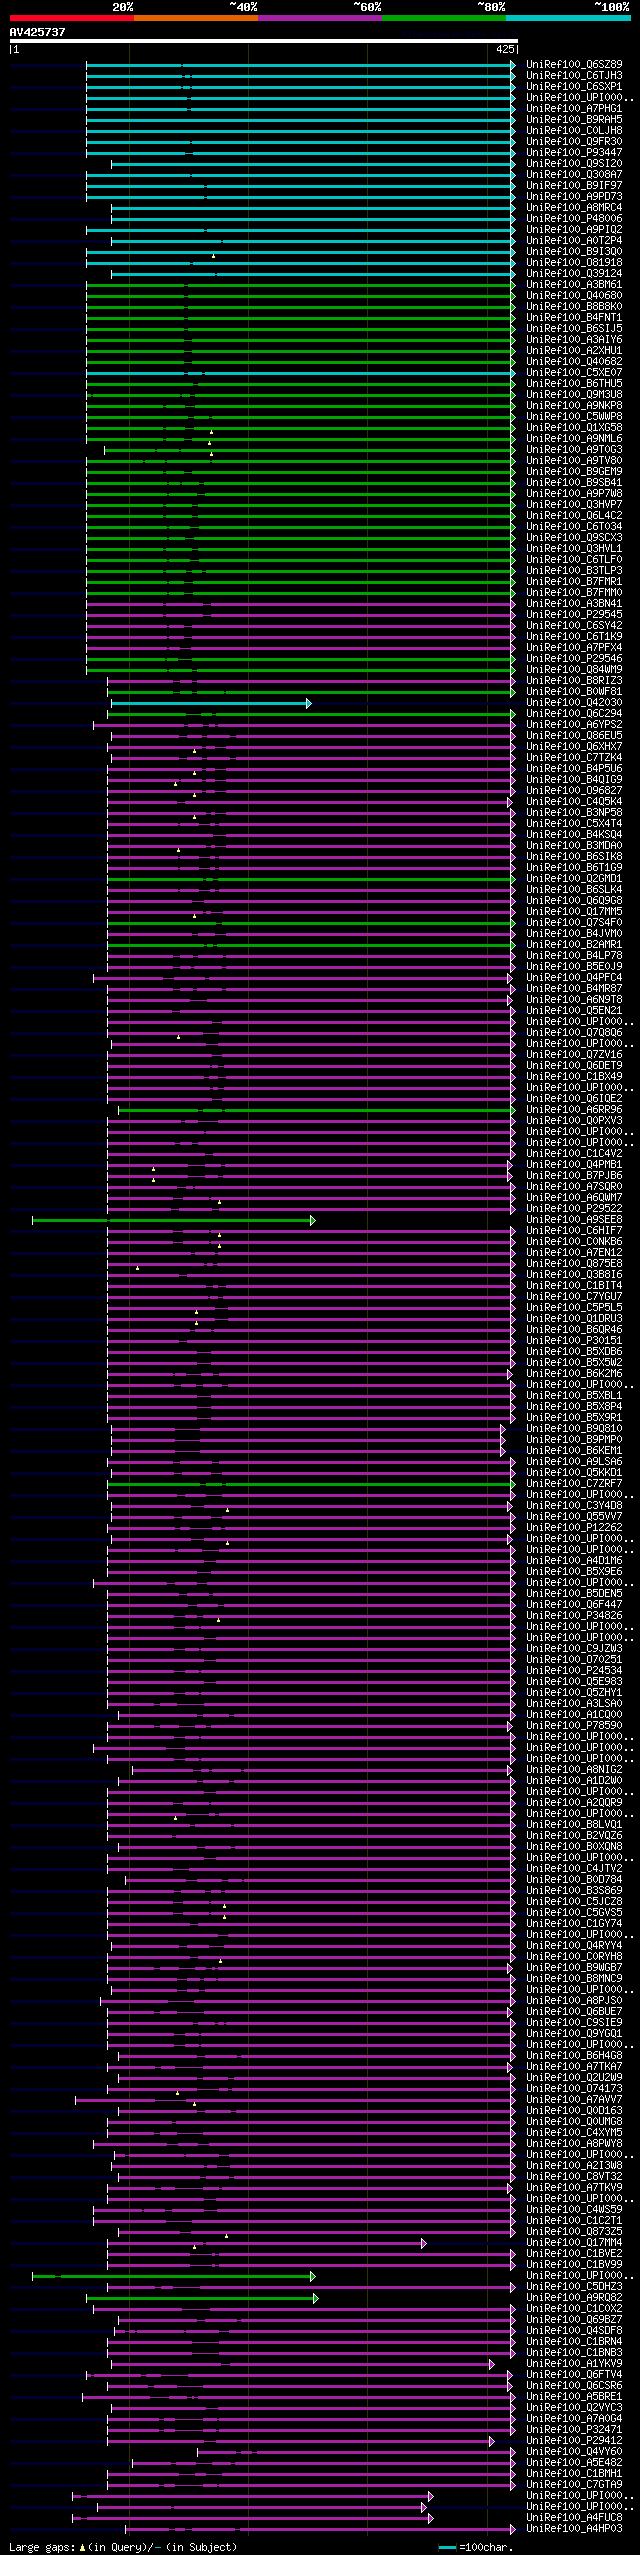Select the UniRef100_P29546 label
640x2555 pixels.
click(x=574, y=659)
